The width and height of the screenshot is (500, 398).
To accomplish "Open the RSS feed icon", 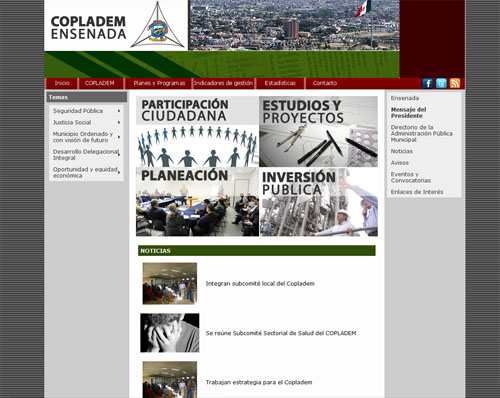I will click(x=455, y=83).
